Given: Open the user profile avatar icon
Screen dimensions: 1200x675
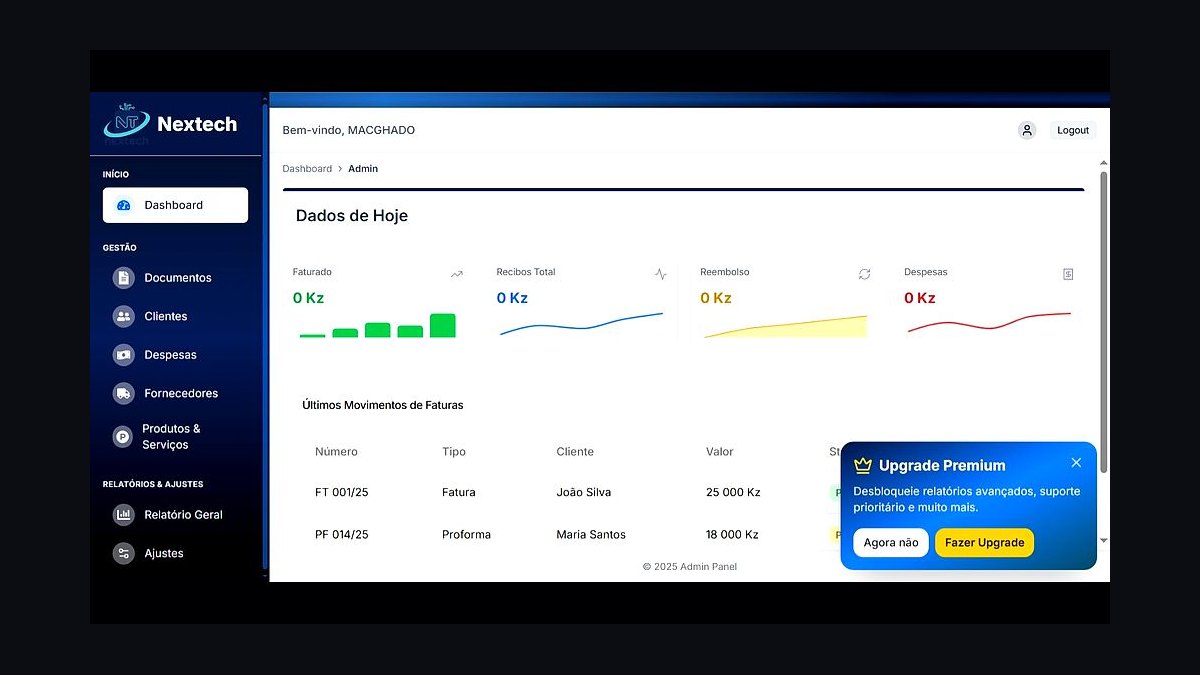Looking at the screenshot, I should (1027, 130).
